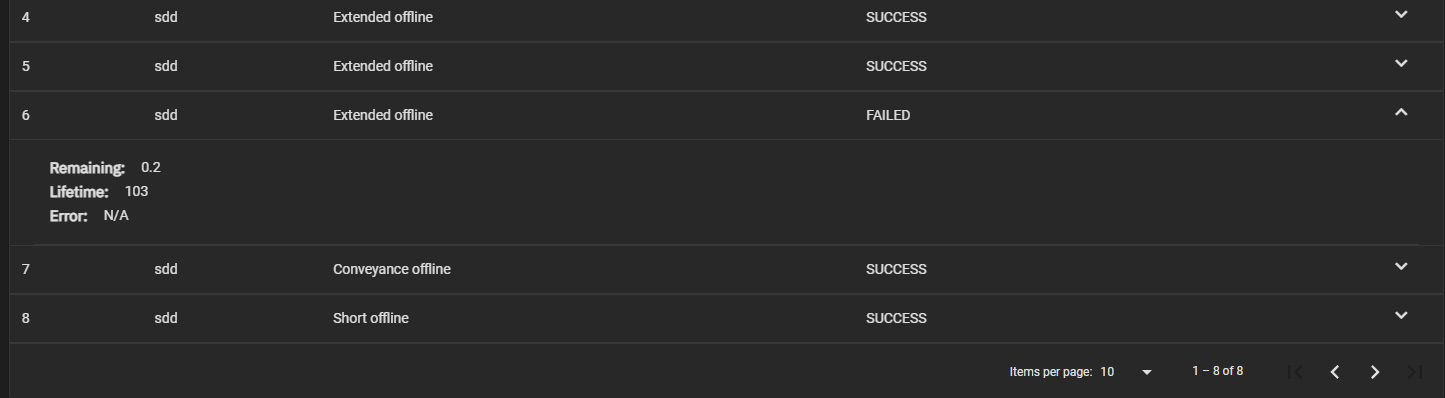The height and width of the screenshot is (398, 1445).
Task: Select the Short offline description cell
Action: pyautogui.click(x=371, y=318)
